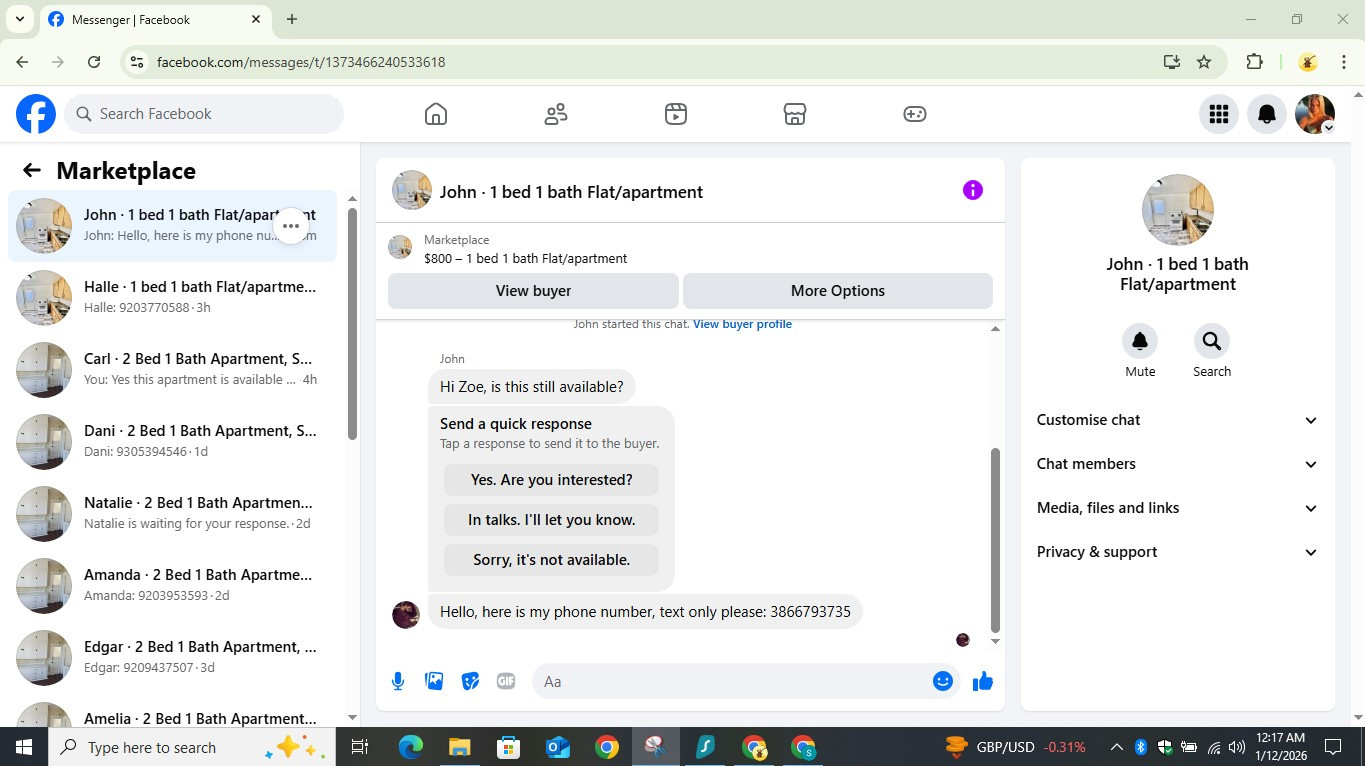The height and width of the screenshot is (766, 1365).
Task: Open Chrome three-dot menu
Action: click(1344, 62)
